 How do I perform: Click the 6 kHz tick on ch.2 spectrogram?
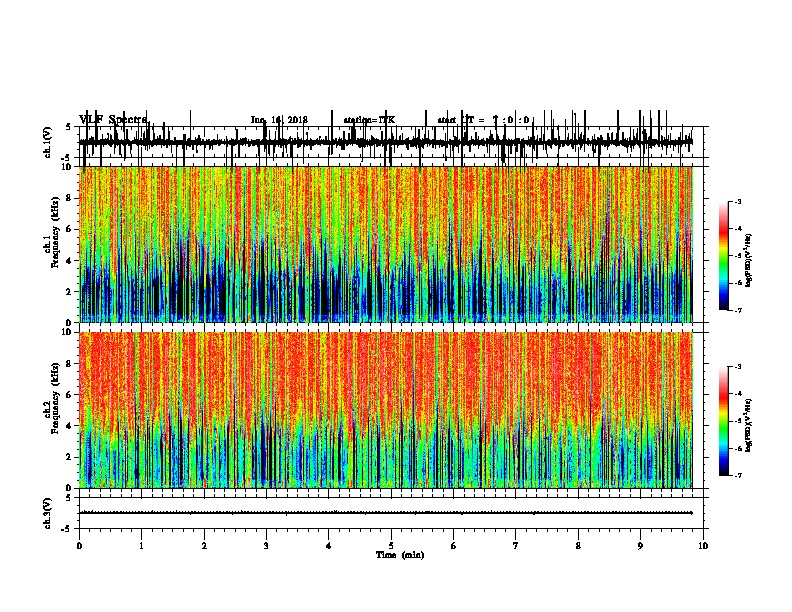point(70,395)
